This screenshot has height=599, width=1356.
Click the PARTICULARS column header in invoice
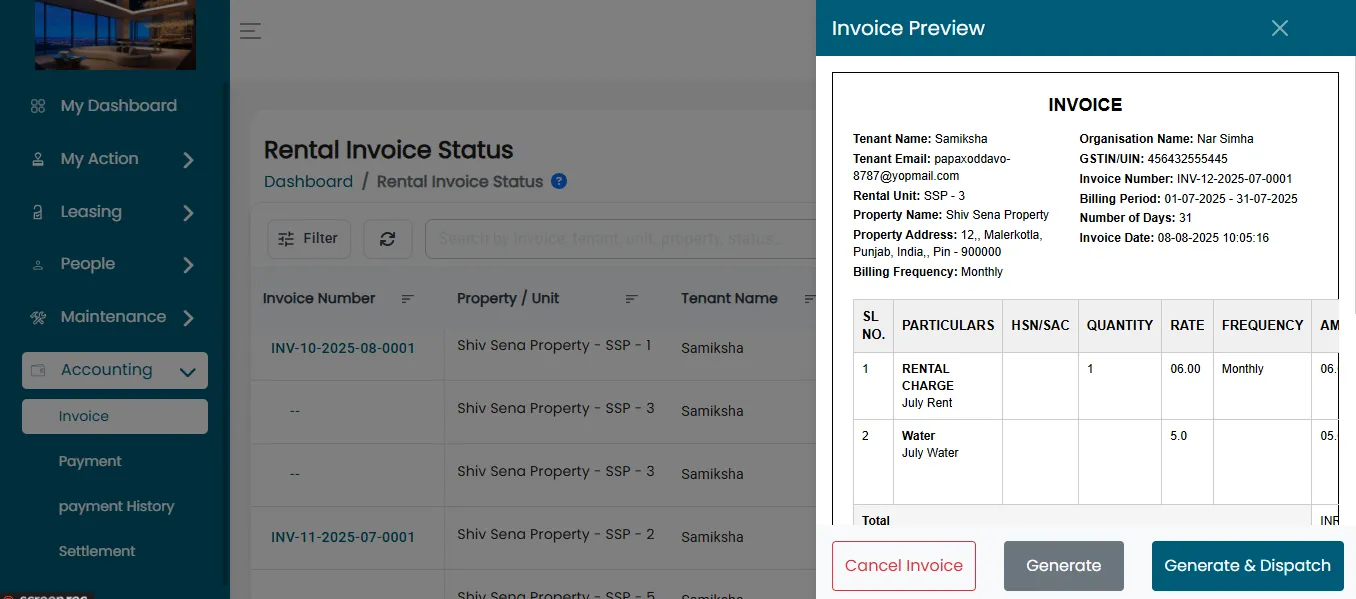[x=948, y=325]
